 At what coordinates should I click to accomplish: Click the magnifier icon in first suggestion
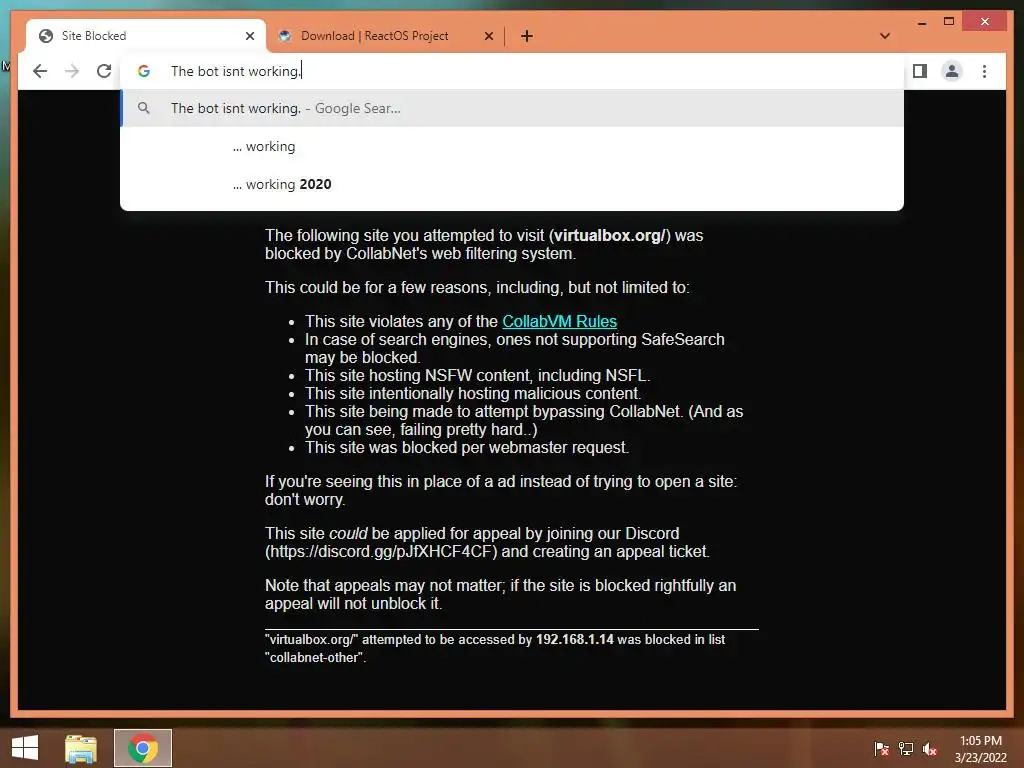(144, 108)
